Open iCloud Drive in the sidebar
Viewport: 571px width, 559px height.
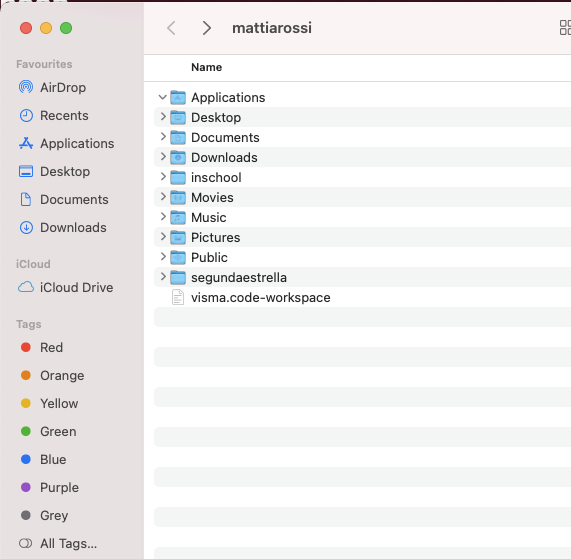click(66, 287)
